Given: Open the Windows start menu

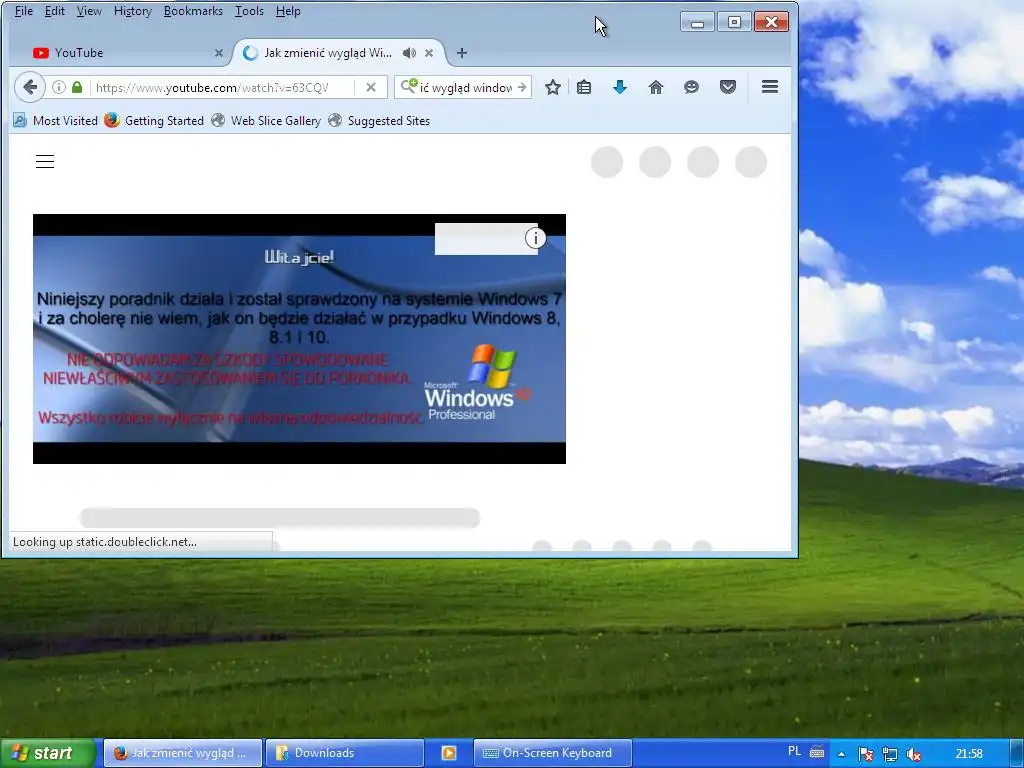Looking at the screenshot, I should (x=48, y=753).
